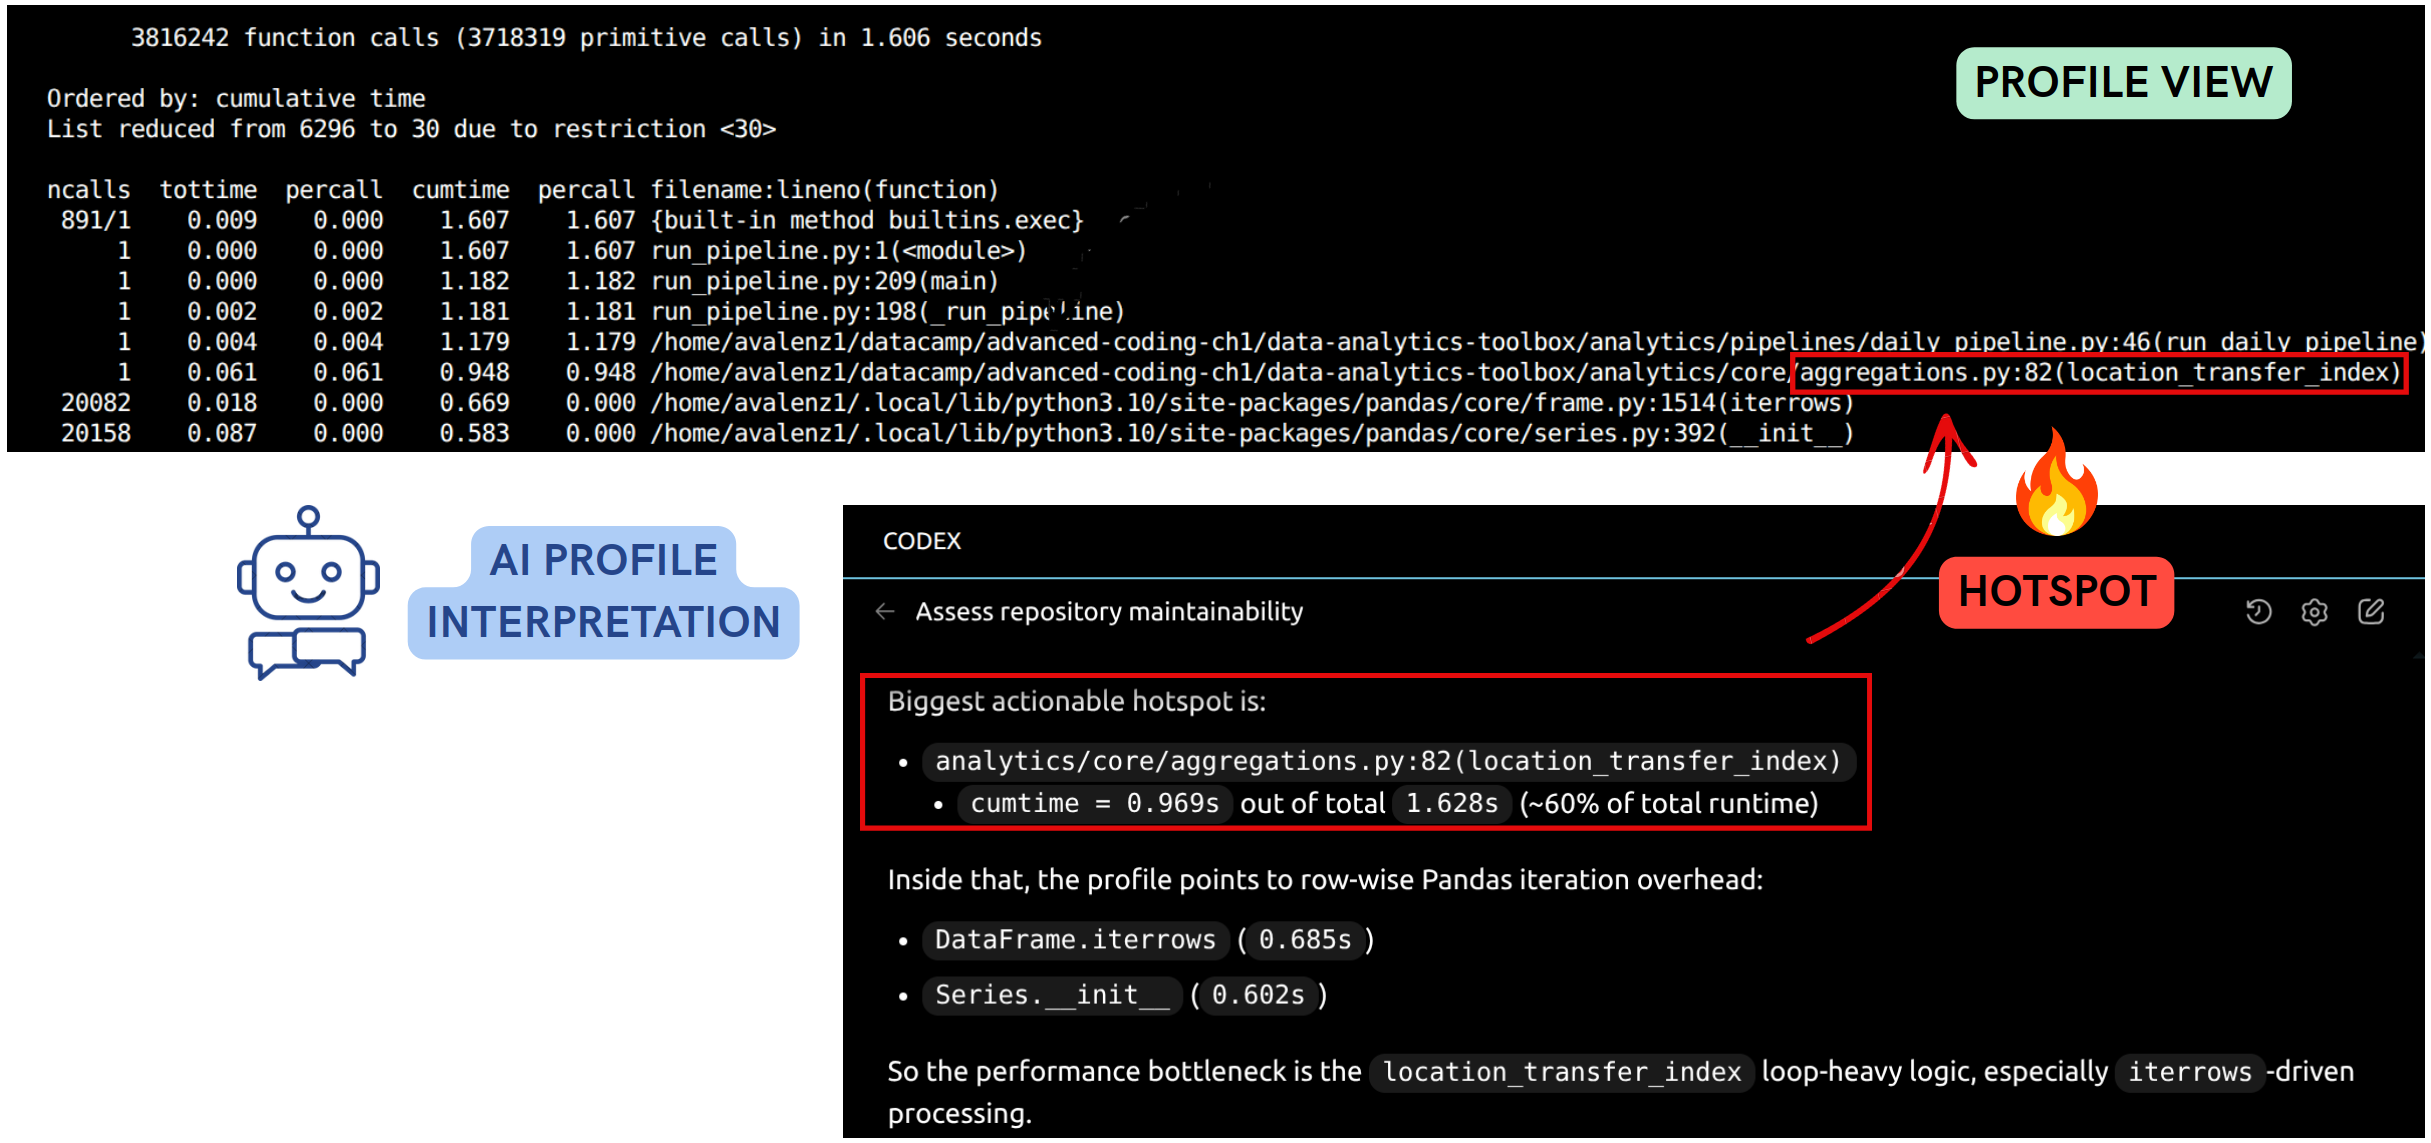2431x1143 pixels.
Task: Click the DataFrame.iterrows code chip
Action: [1075, 940]
